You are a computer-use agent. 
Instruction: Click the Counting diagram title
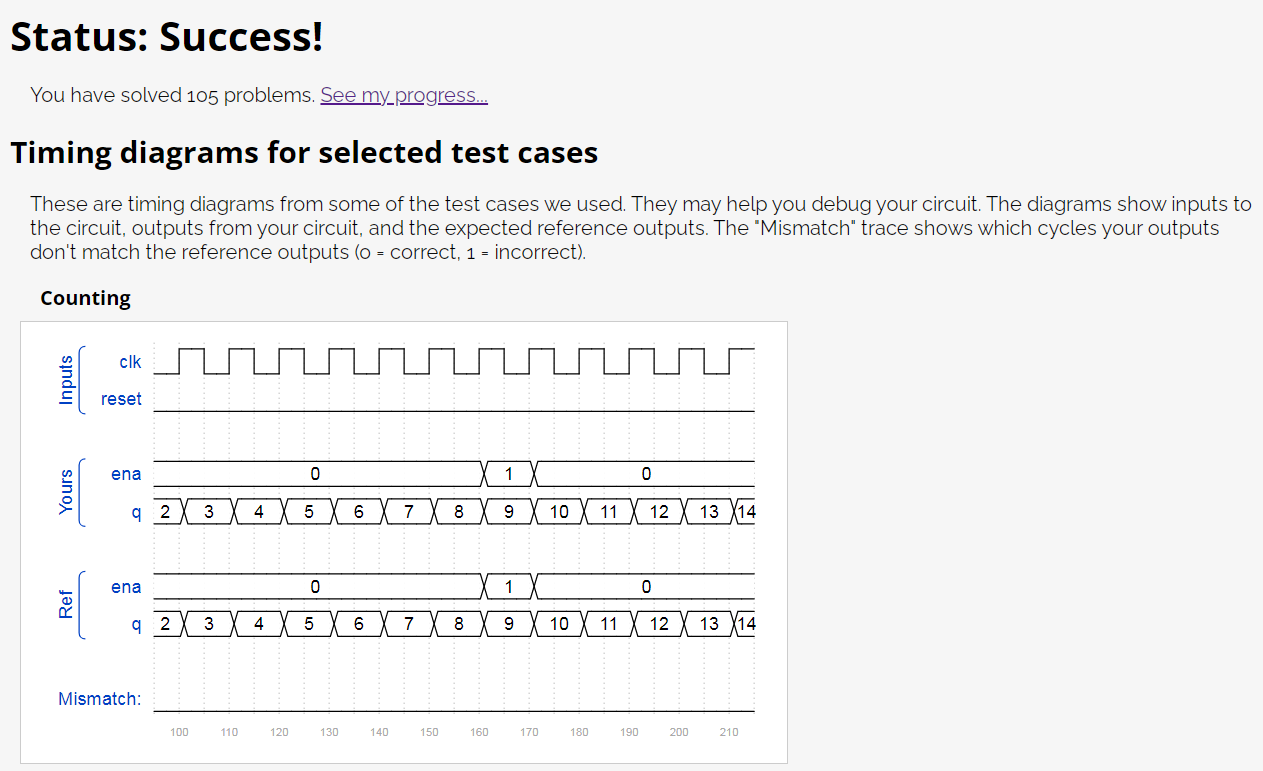85,298
